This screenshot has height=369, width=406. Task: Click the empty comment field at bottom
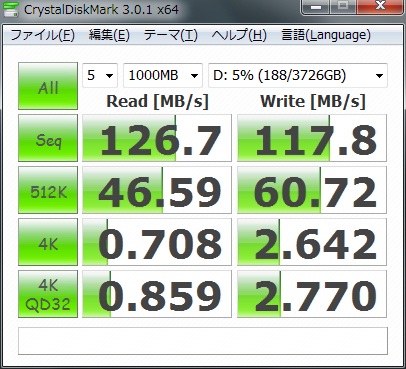[x=203, y=341]
